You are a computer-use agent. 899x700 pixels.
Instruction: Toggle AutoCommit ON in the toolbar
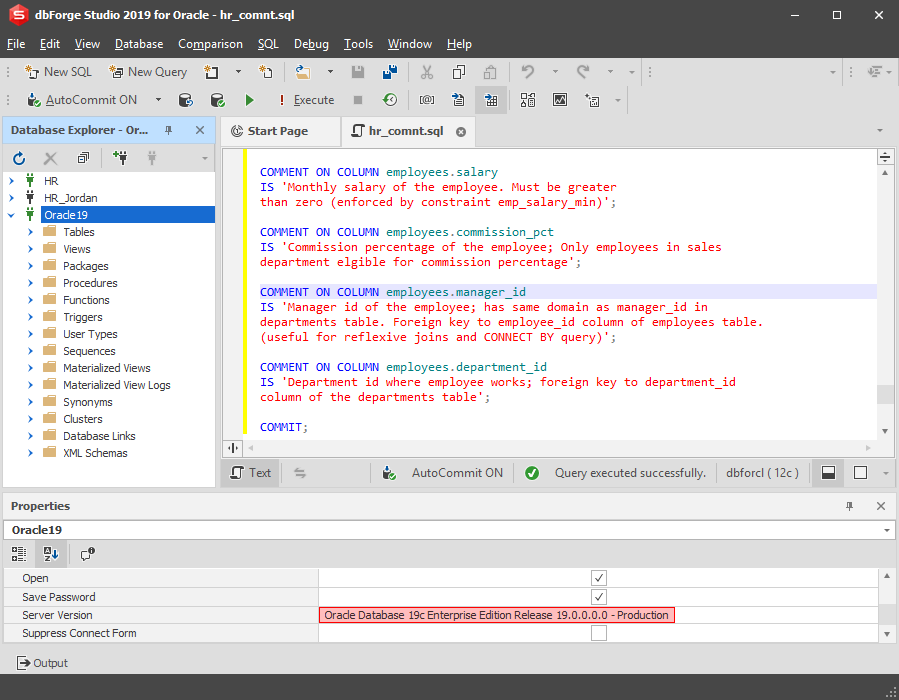[83, 100]
